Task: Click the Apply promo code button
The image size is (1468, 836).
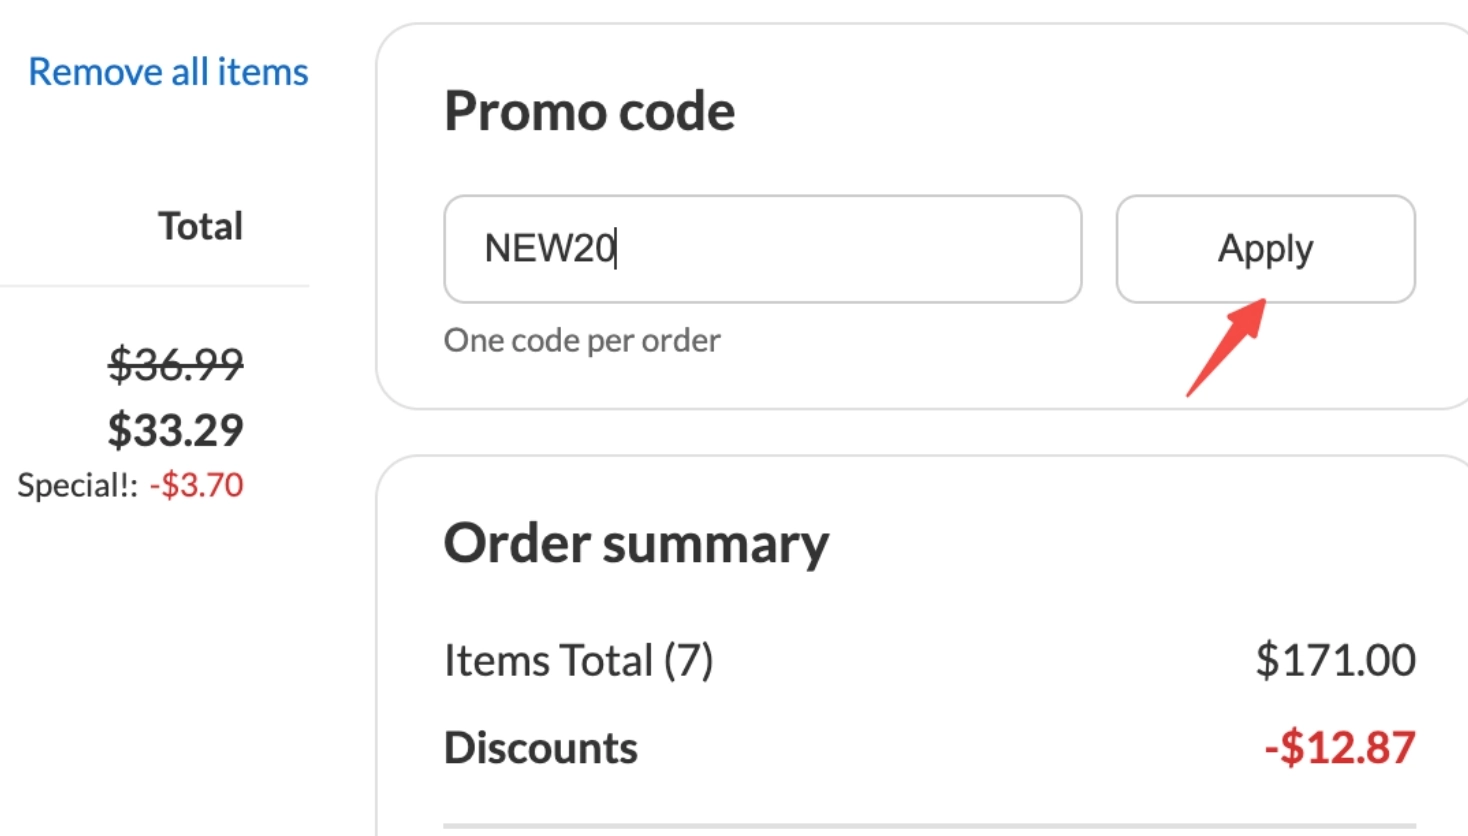Action: [x=1264, y=249]
